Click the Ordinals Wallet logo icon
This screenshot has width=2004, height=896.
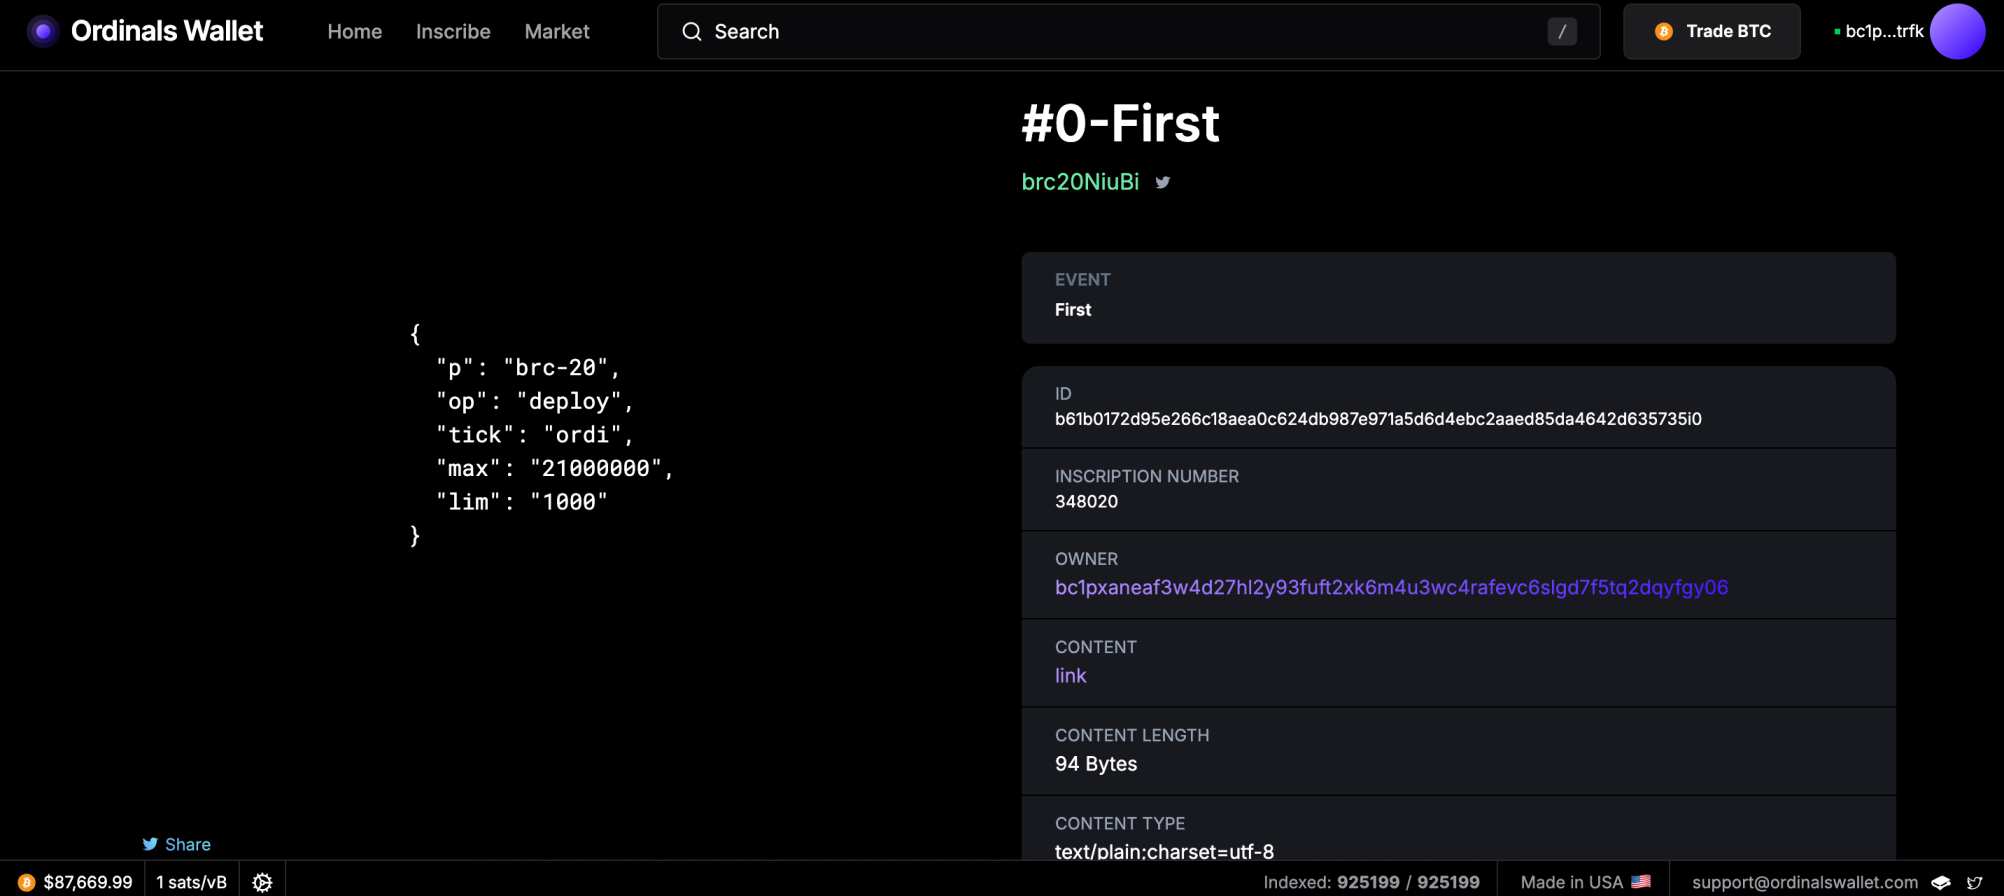[42, 31]
